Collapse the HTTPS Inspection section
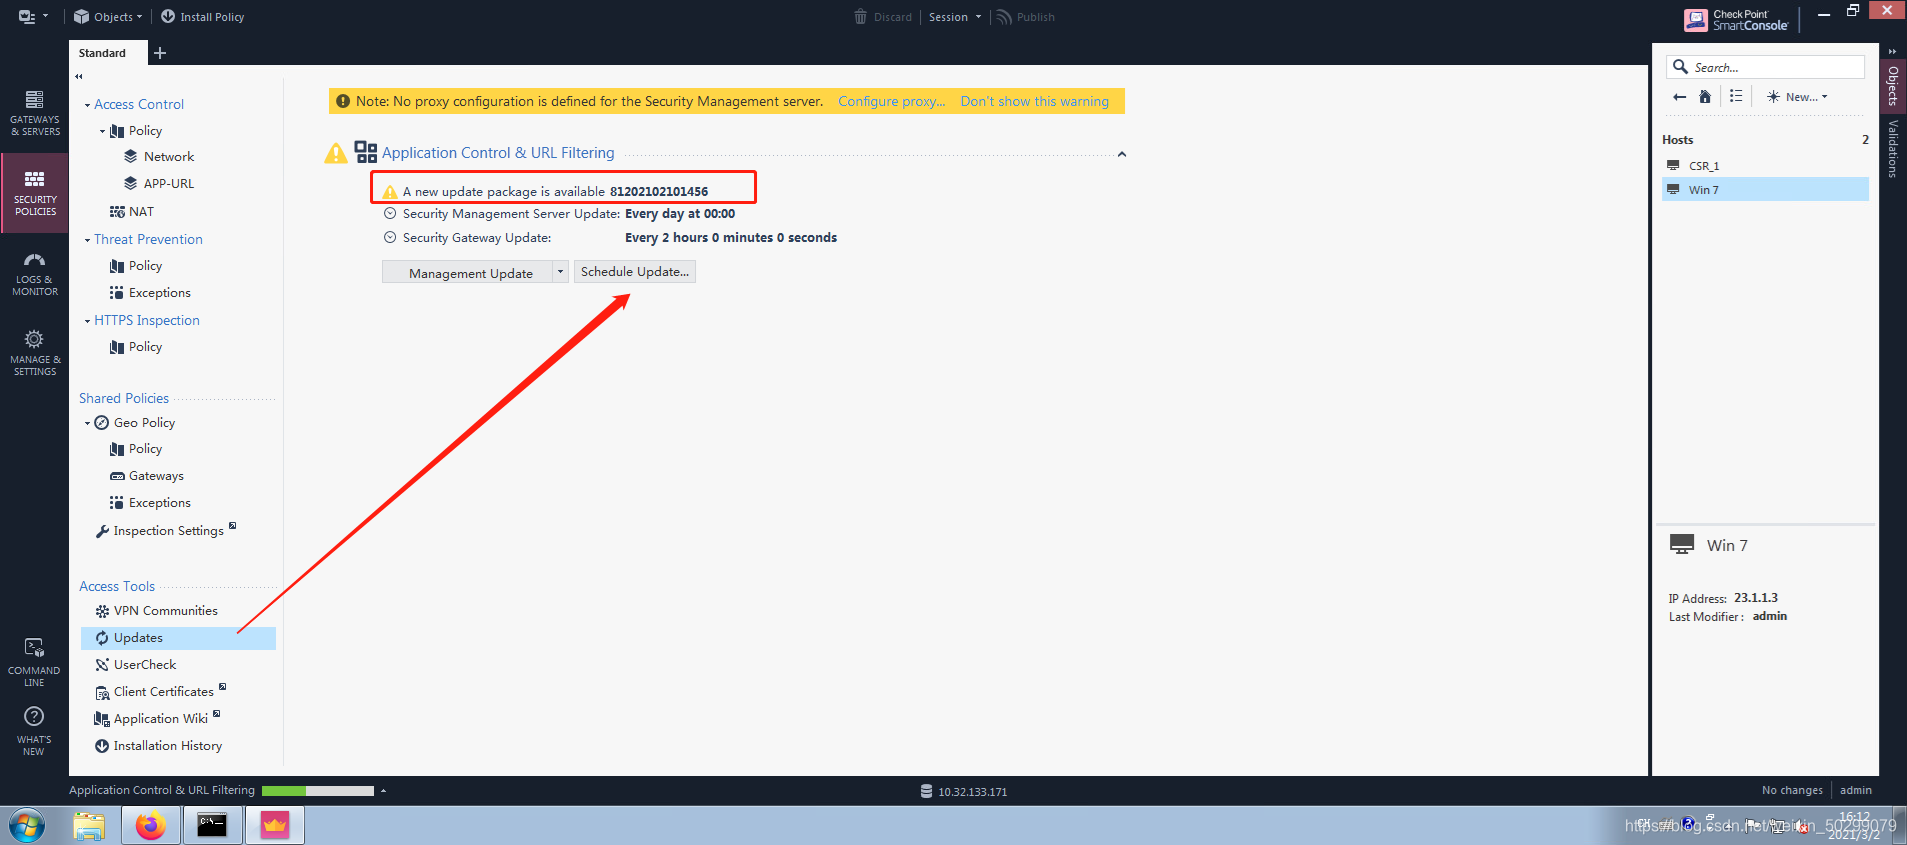Image resolution: width=1907 pixels, height=845 pixels. (87, 321)
